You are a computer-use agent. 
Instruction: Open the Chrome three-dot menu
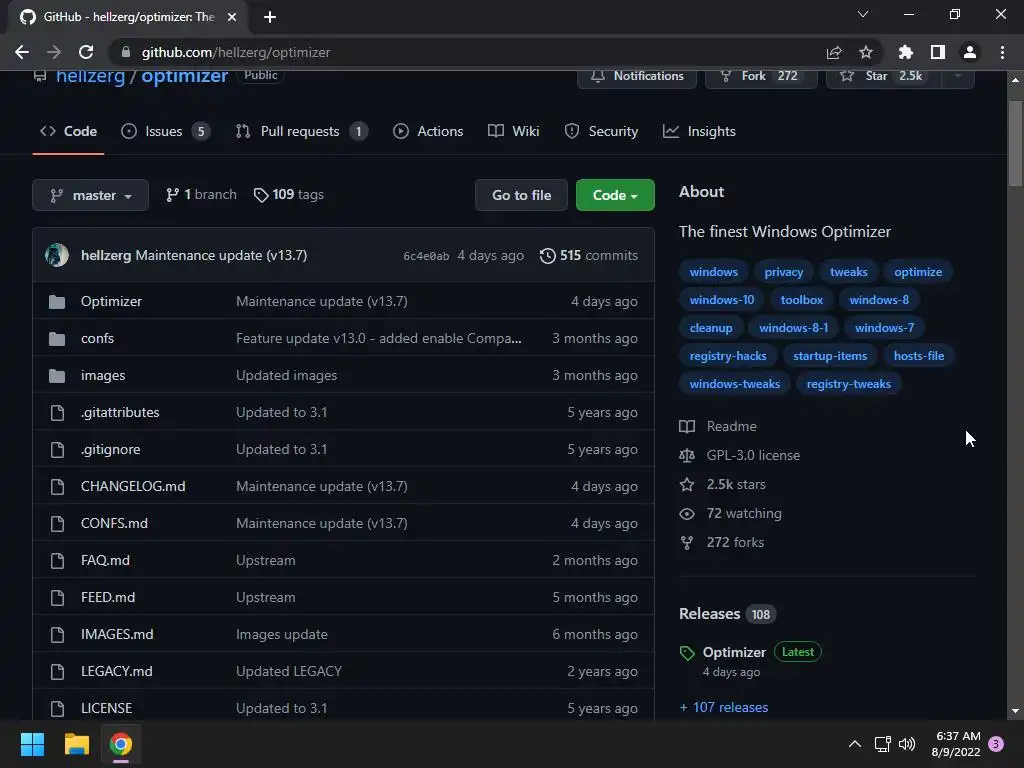tap(1002, 52)
